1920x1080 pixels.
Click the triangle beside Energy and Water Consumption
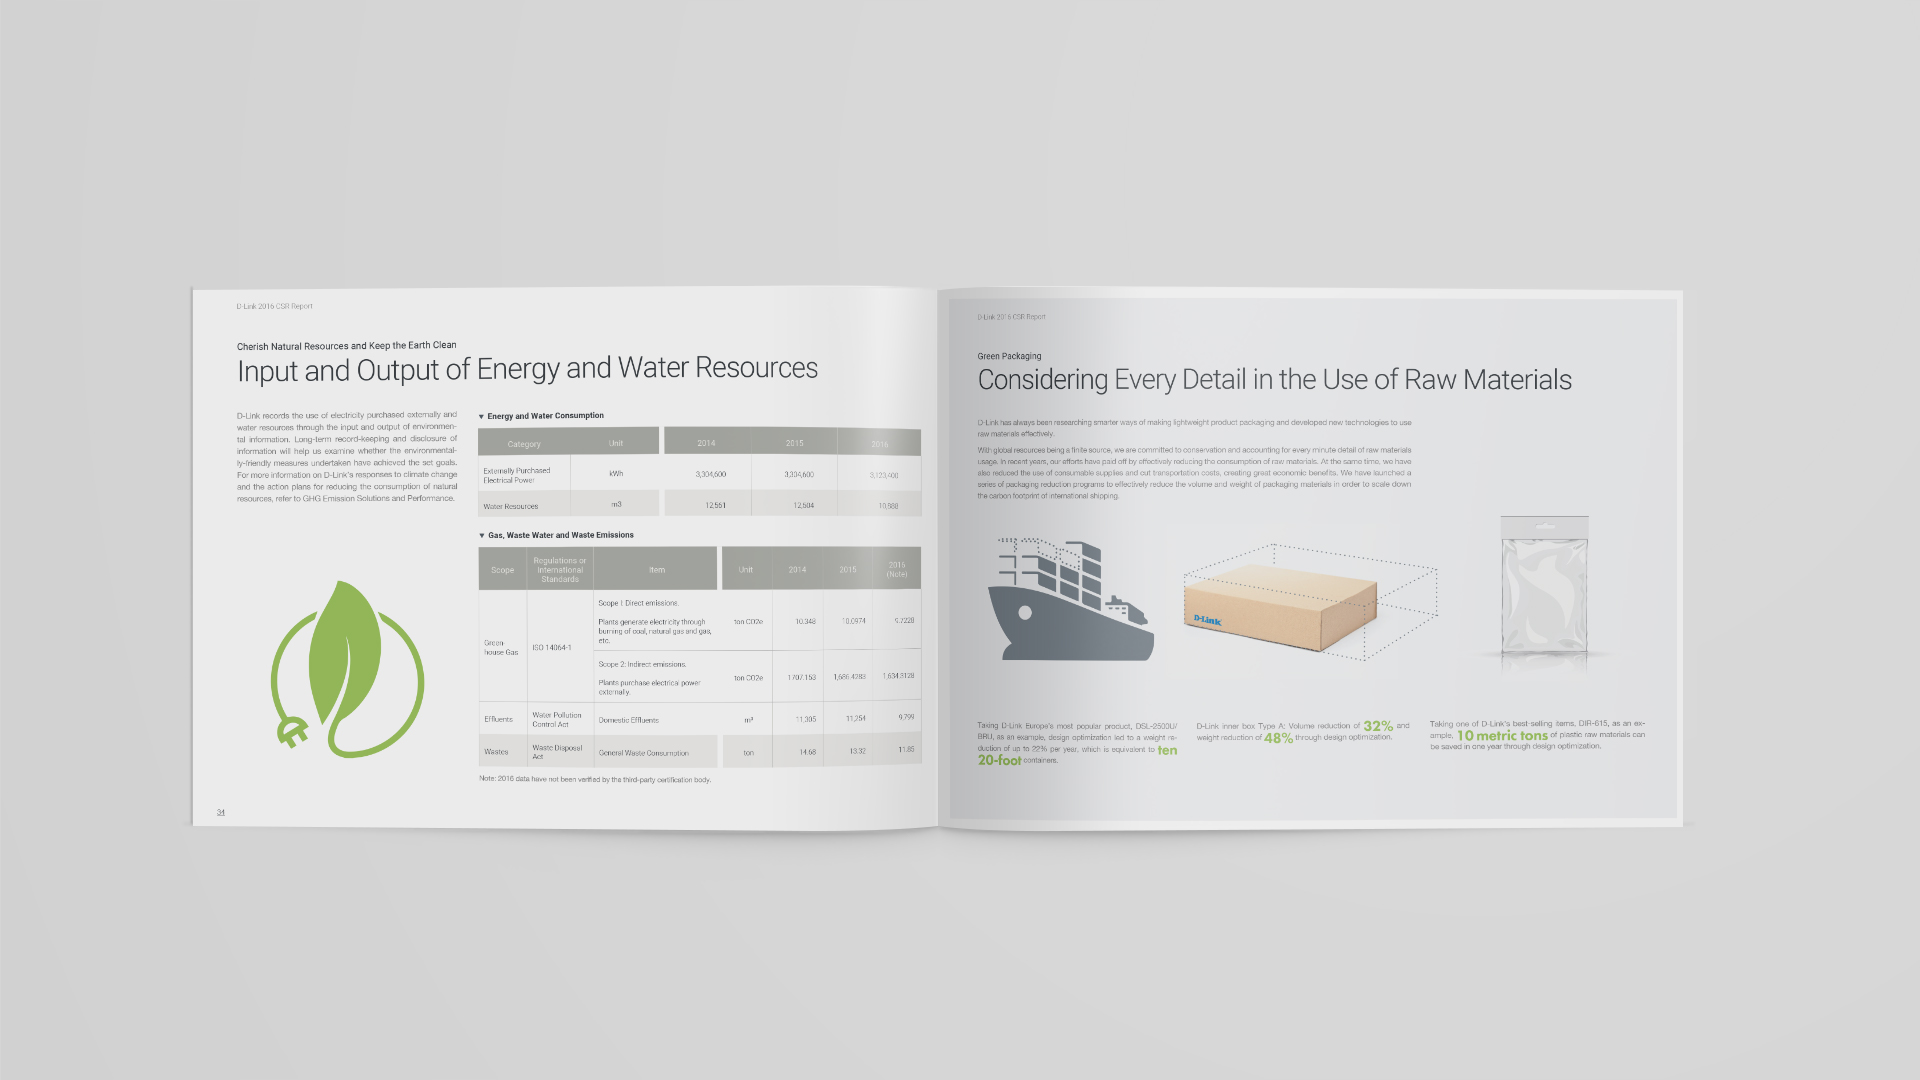click(481, 417)
